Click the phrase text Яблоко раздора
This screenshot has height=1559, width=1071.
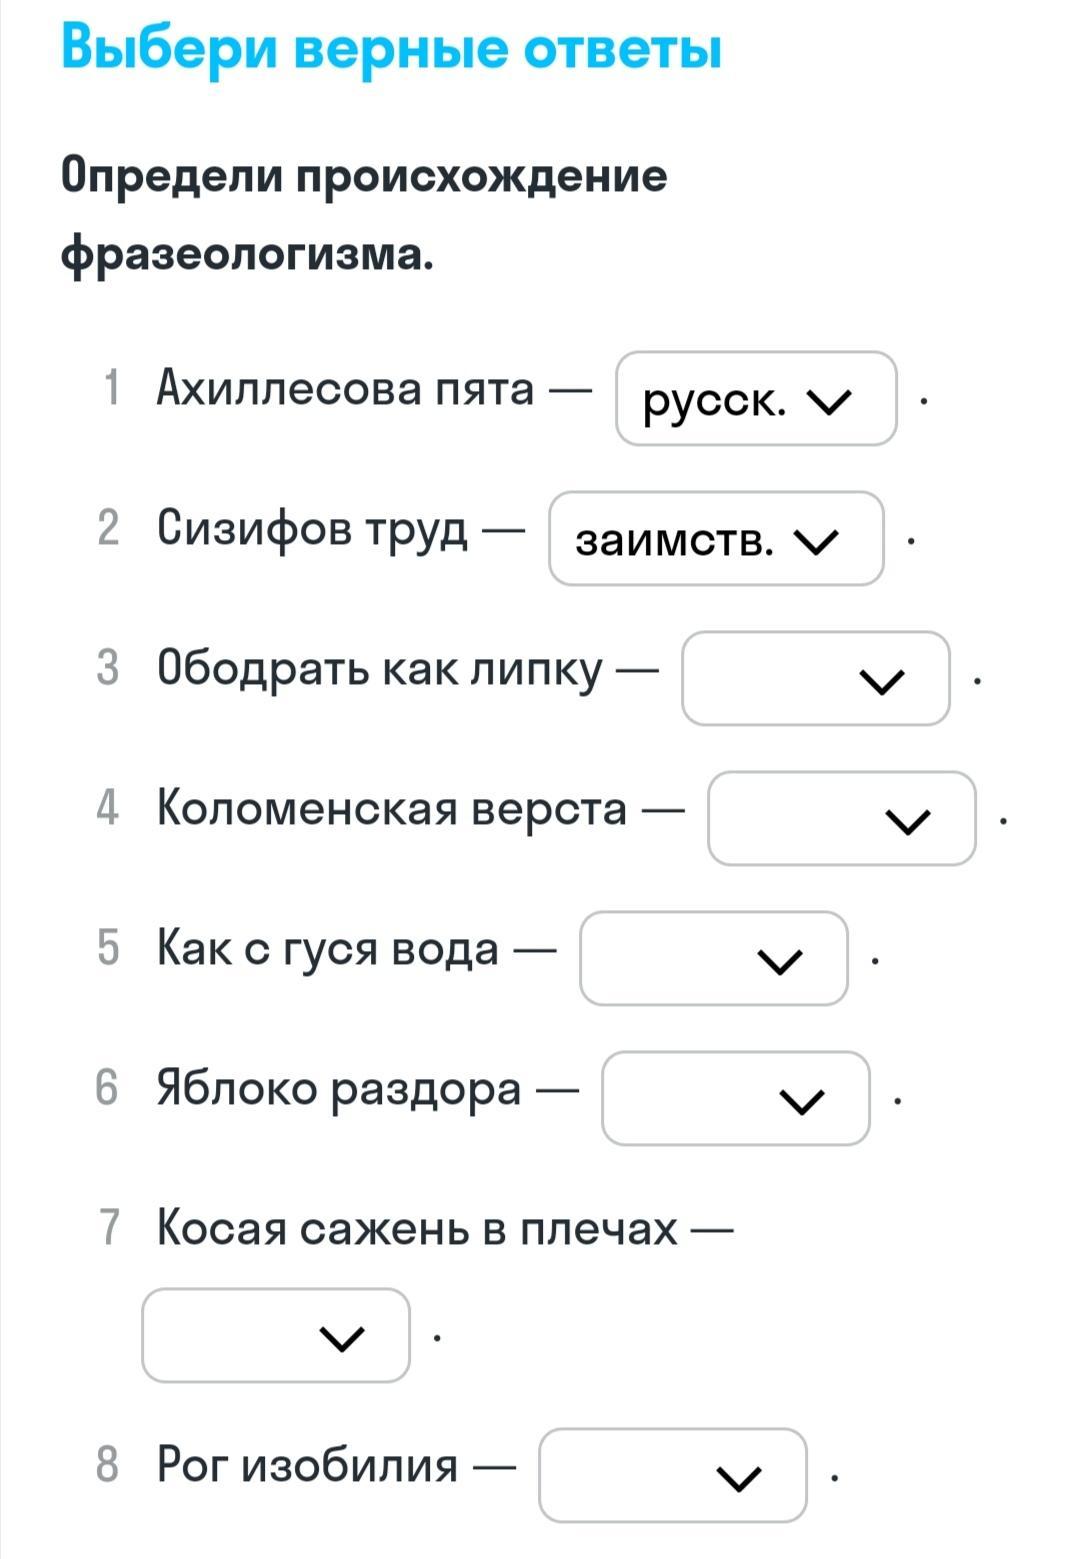coord(338,1088)
